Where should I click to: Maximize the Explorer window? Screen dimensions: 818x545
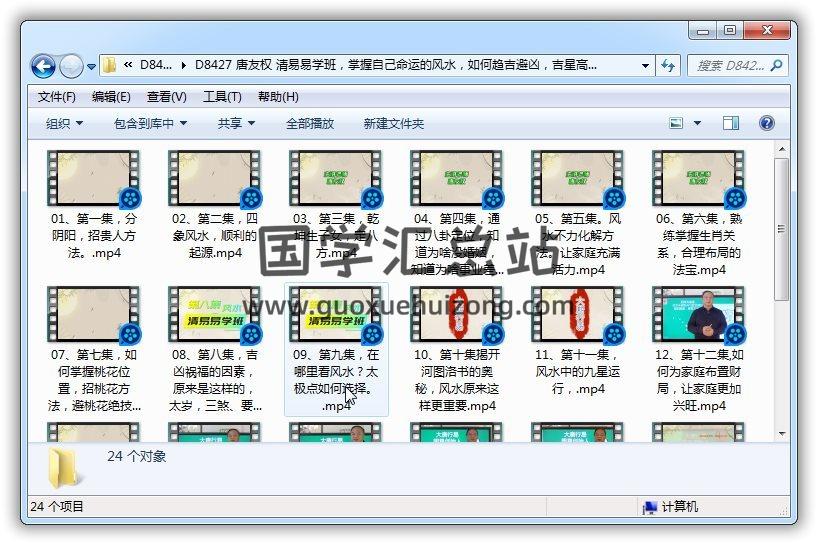(730, 31)
